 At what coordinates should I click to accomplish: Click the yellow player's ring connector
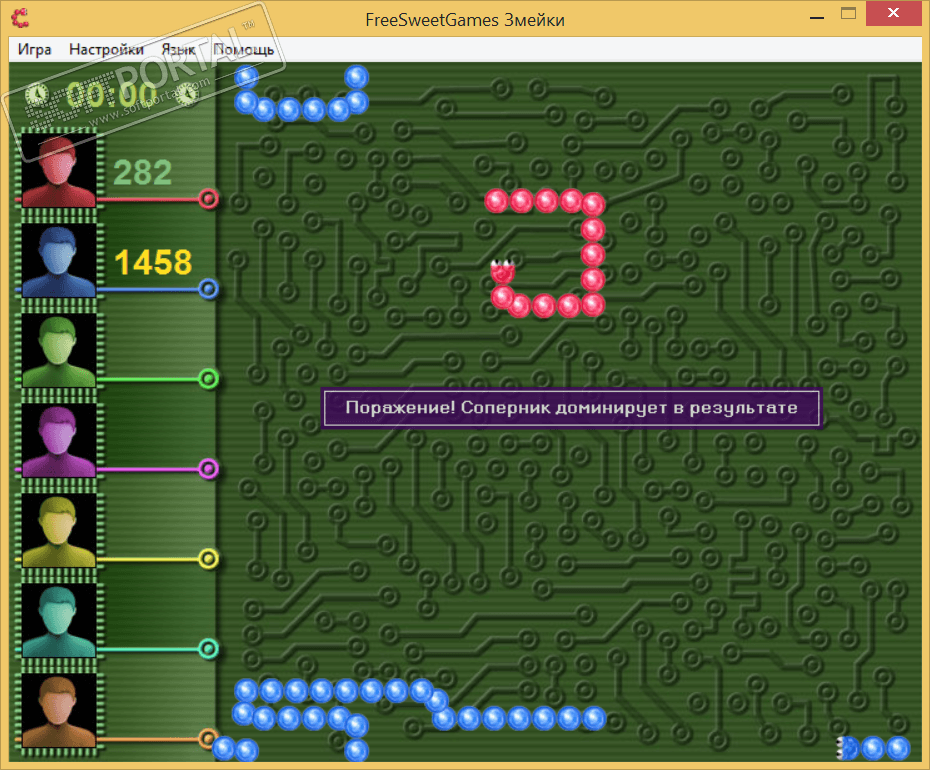(x=208, y=559)
